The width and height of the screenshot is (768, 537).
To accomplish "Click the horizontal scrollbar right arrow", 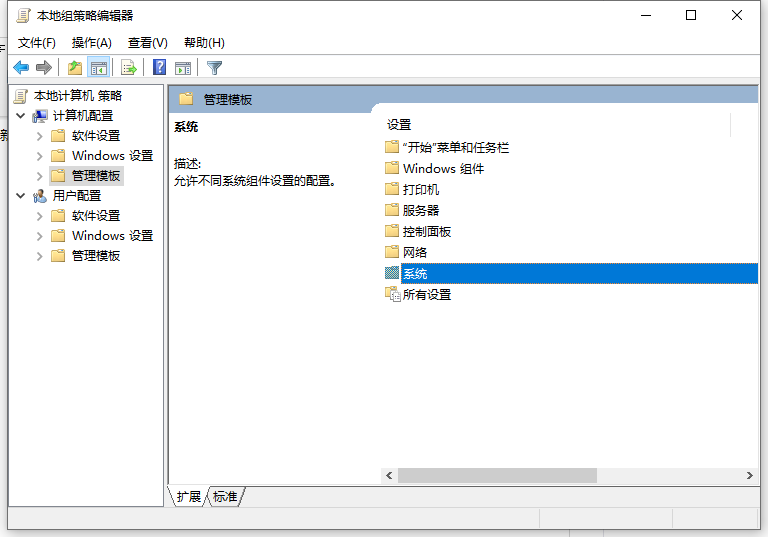I will tap(750, 476).
